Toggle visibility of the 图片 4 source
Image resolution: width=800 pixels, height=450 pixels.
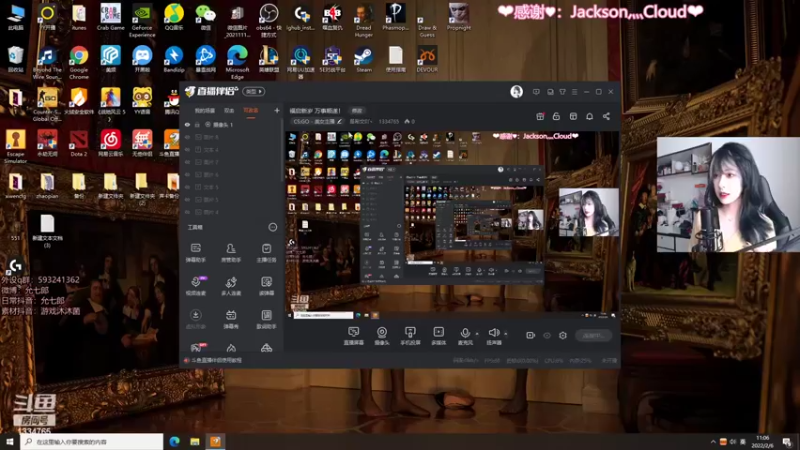click(x=187, y=212)
